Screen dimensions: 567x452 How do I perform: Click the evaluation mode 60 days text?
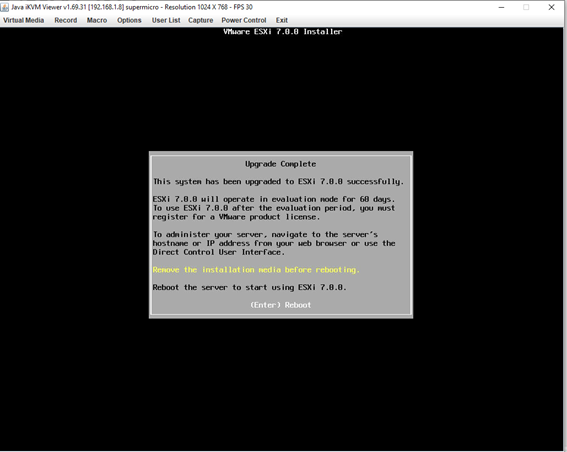pyautogui.click(x=274, y=199)
